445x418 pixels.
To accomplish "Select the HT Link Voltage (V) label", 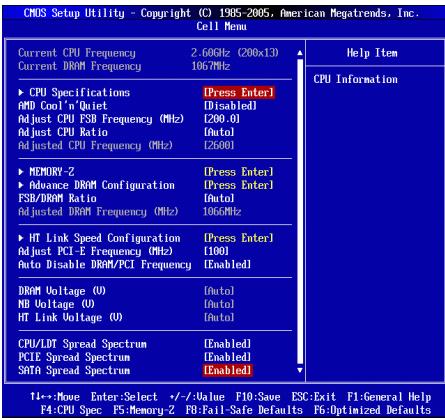I will click(x=70, y=317).
